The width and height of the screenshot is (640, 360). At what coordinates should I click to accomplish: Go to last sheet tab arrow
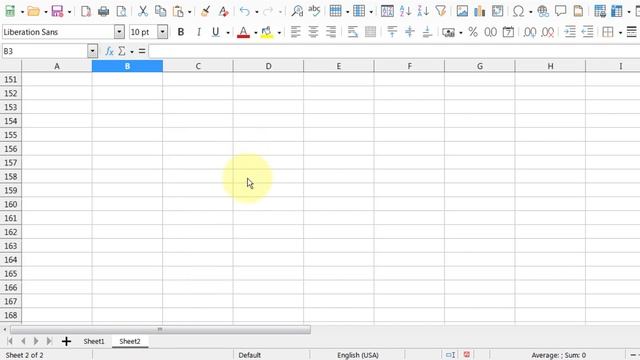click(49, 341)
